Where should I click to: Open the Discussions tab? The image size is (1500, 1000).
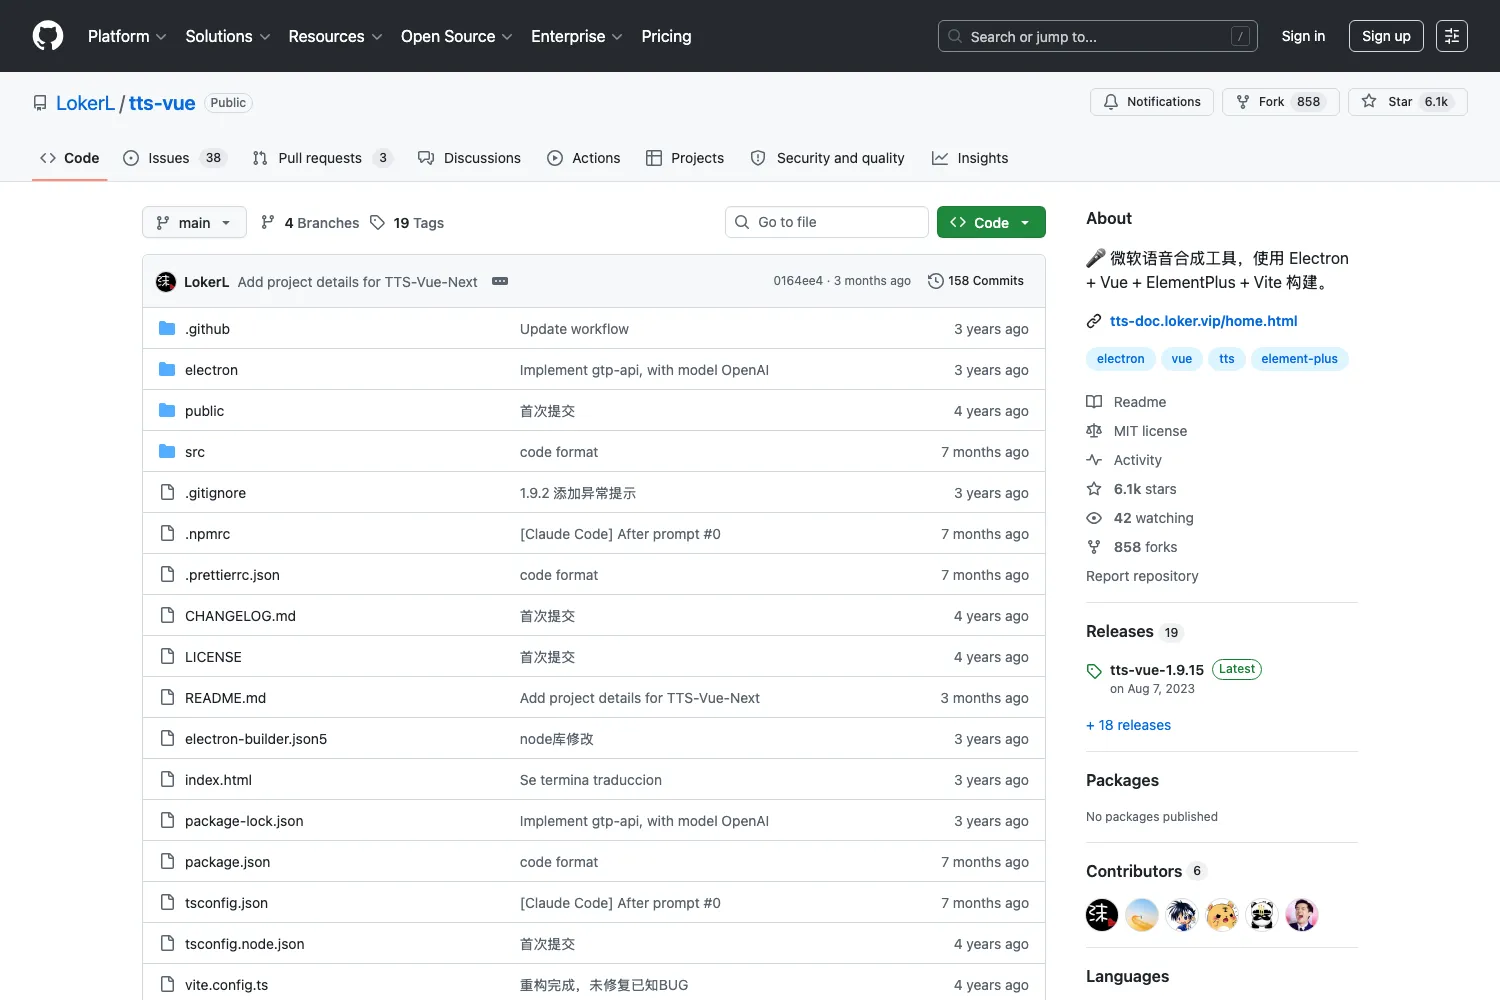coord(469,158)
